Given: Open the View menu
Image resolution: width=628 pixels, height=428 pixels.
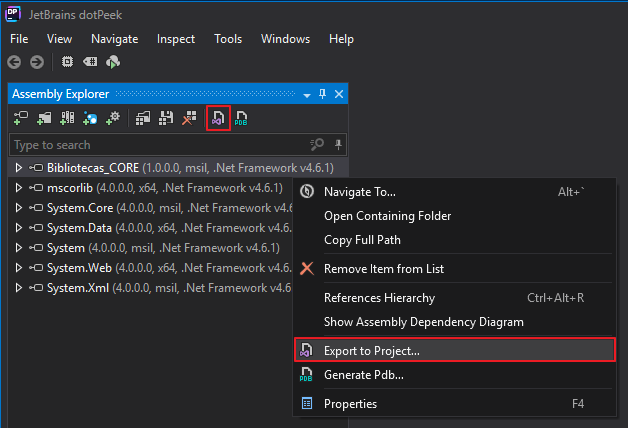Looking at the screenshot, I should [59, 39].
